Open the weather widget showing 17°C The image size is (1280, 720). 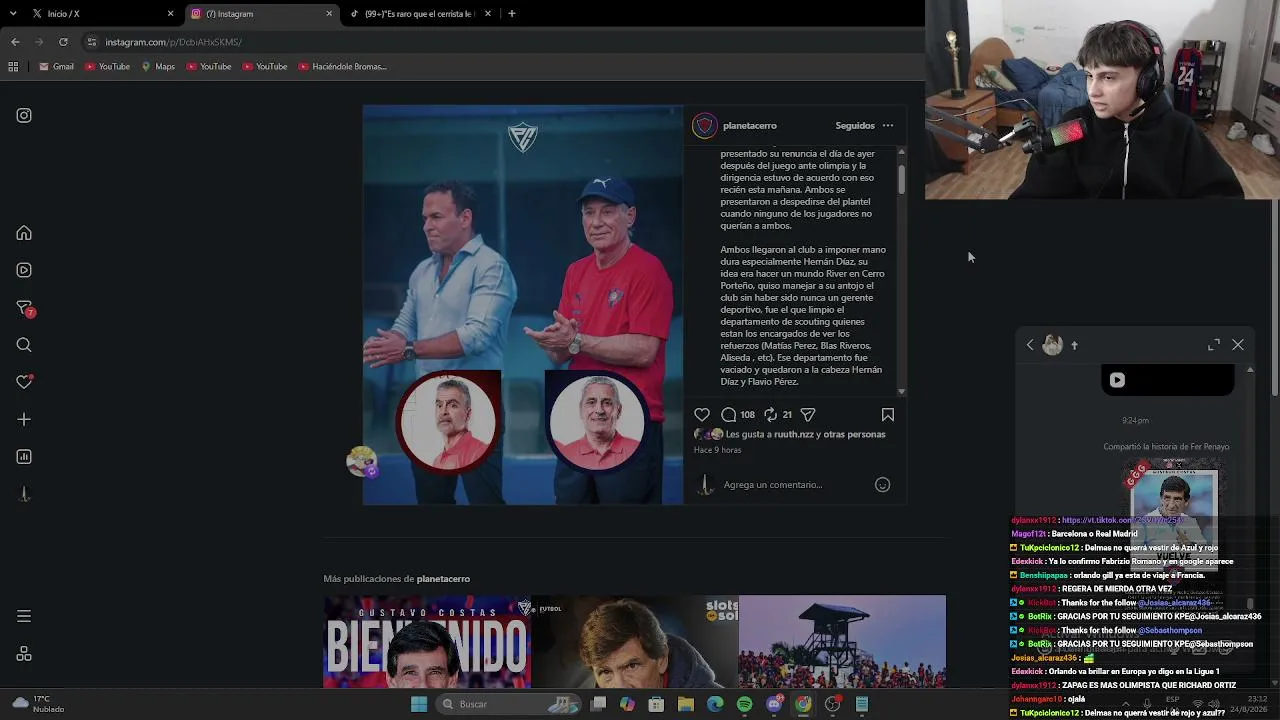[38, 704]
